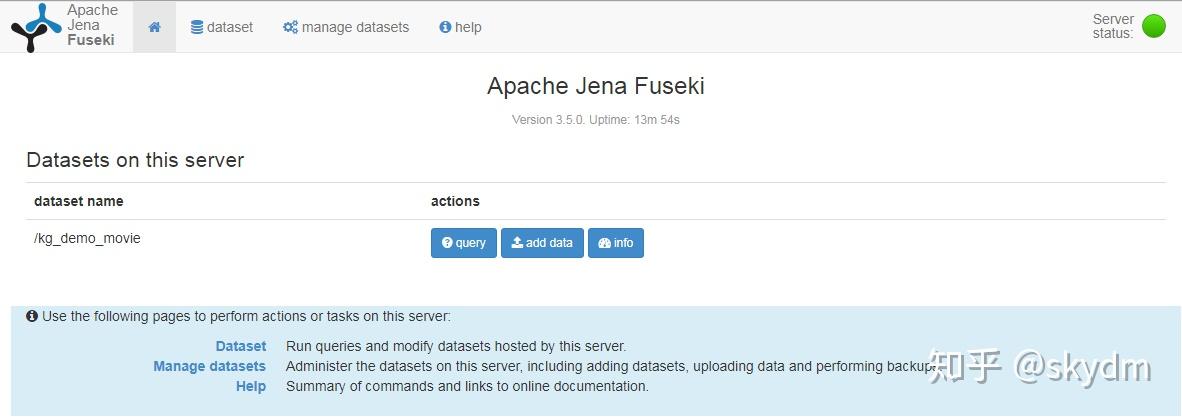Click the actions column header

[455, 201]
